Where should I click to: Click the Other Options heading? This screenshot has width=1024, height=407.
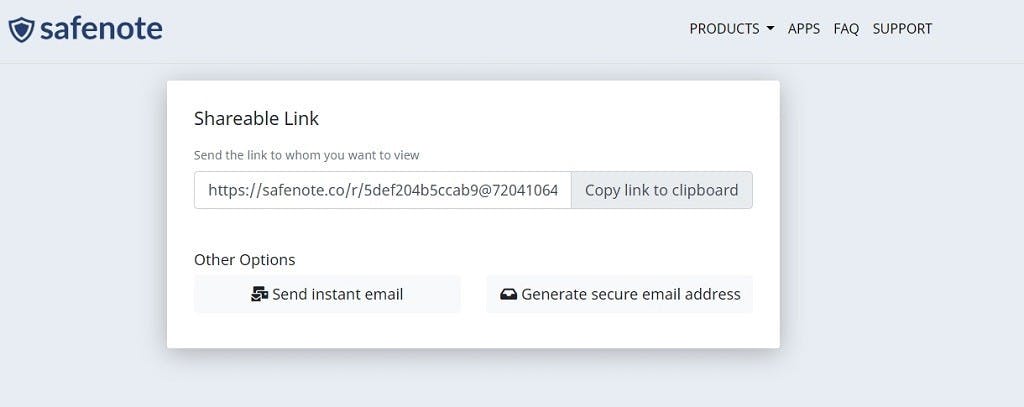pyautogui.click(x=245, y=259)
